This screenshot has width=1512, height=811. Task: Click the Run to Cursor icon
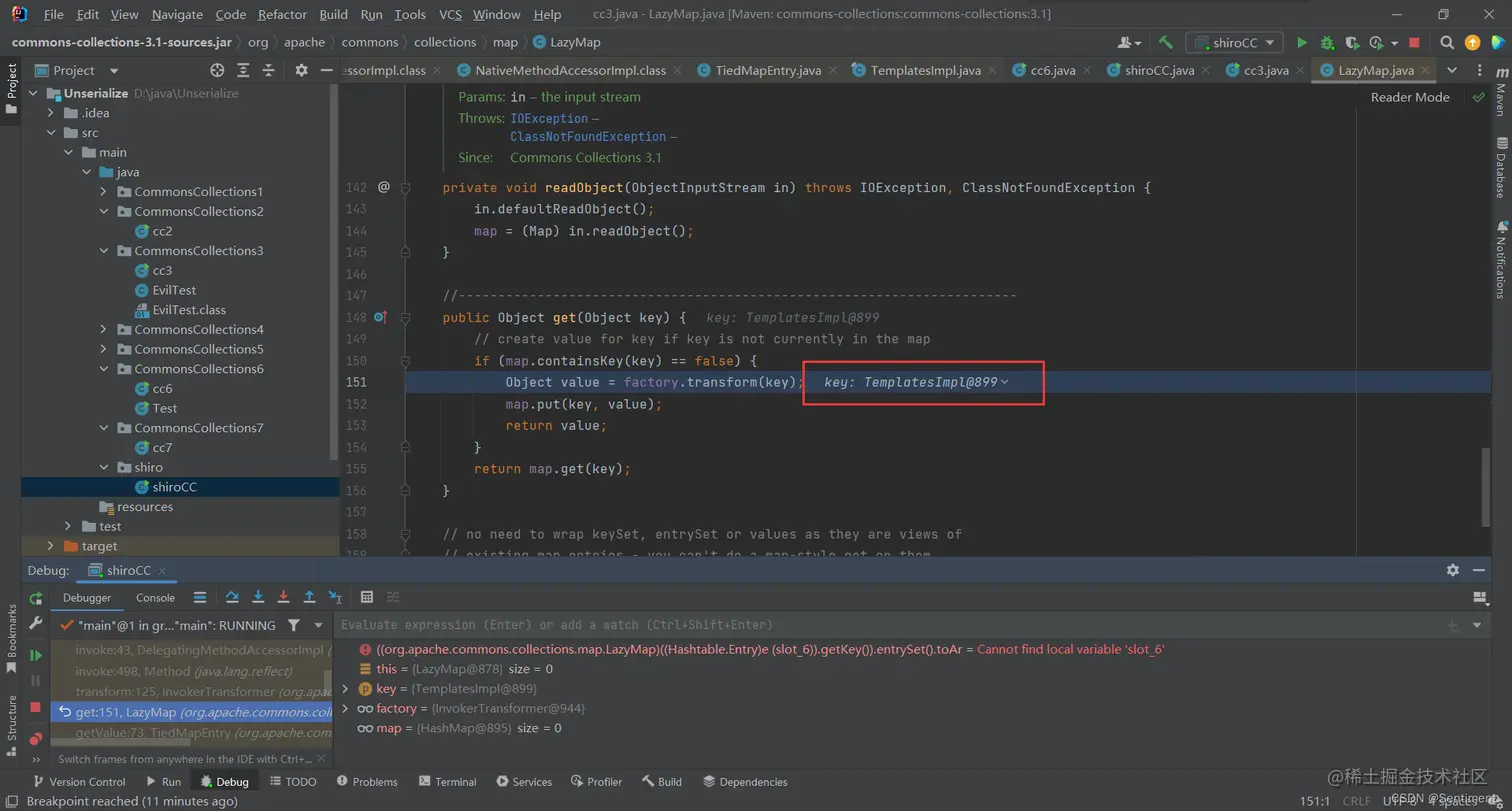point(335,597)
